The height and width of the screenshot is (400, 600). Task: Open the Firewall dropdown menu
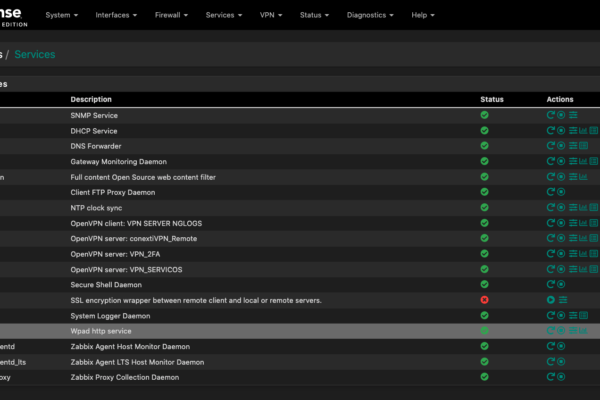pos(171,15)
